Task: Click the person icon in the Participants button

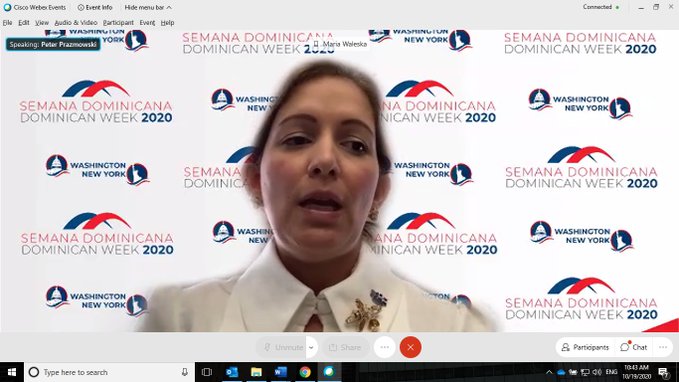Action: (565, 347)
